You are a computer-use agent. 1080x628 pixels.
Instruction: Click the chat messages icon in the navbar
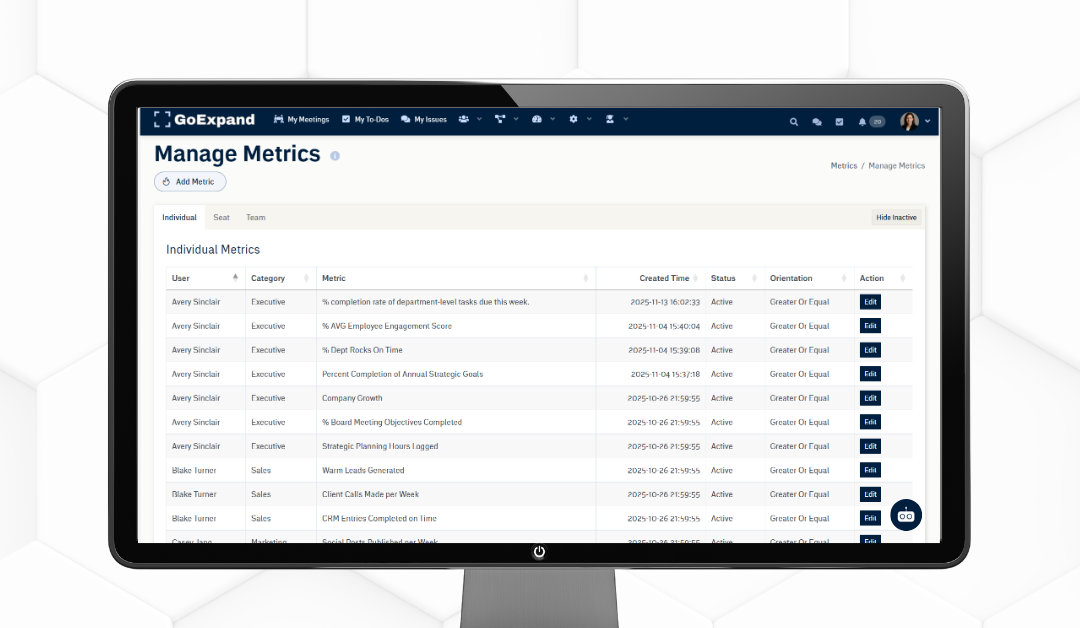click(x=816, y=121)
